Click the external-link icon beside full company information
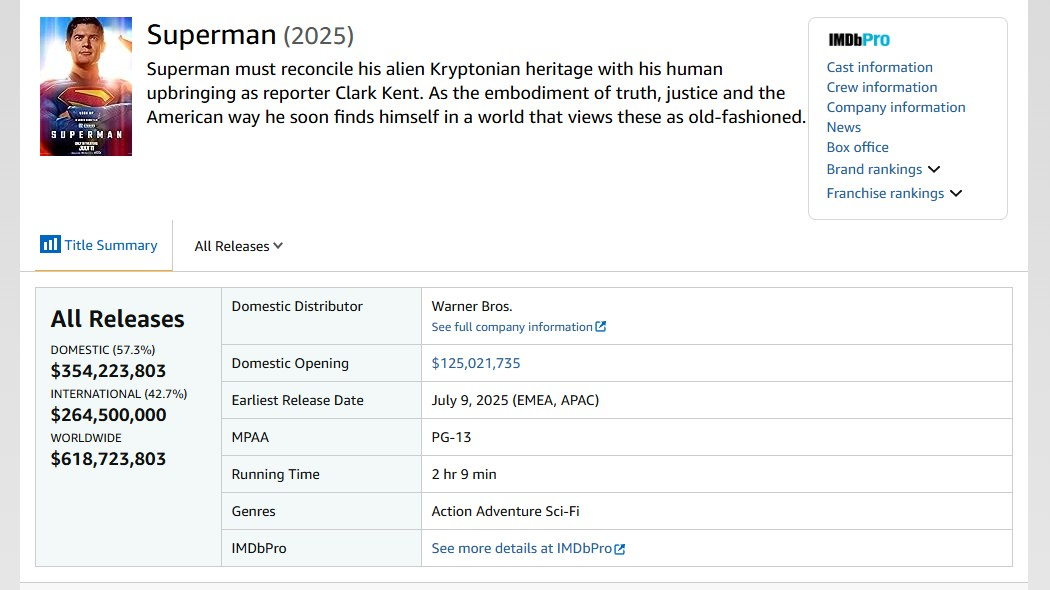 pyautogui.click(x=599, y=326)
